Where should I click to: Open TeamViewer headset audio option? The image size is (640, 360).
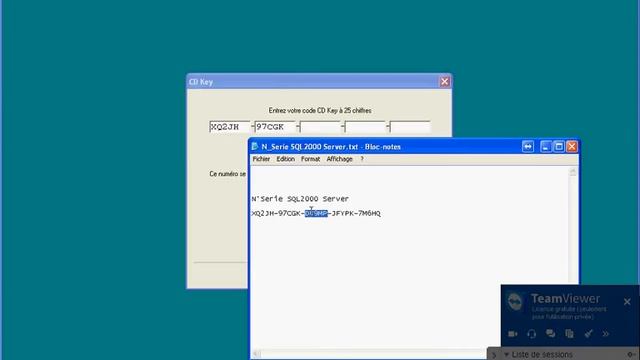[x=531, y=334]
